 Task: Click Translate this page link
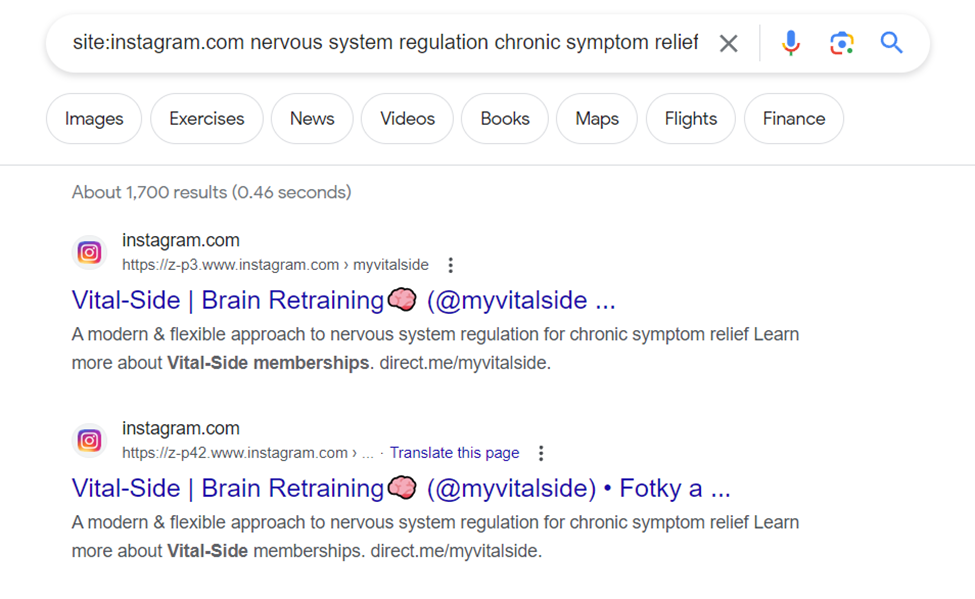[x=455, y=453]
